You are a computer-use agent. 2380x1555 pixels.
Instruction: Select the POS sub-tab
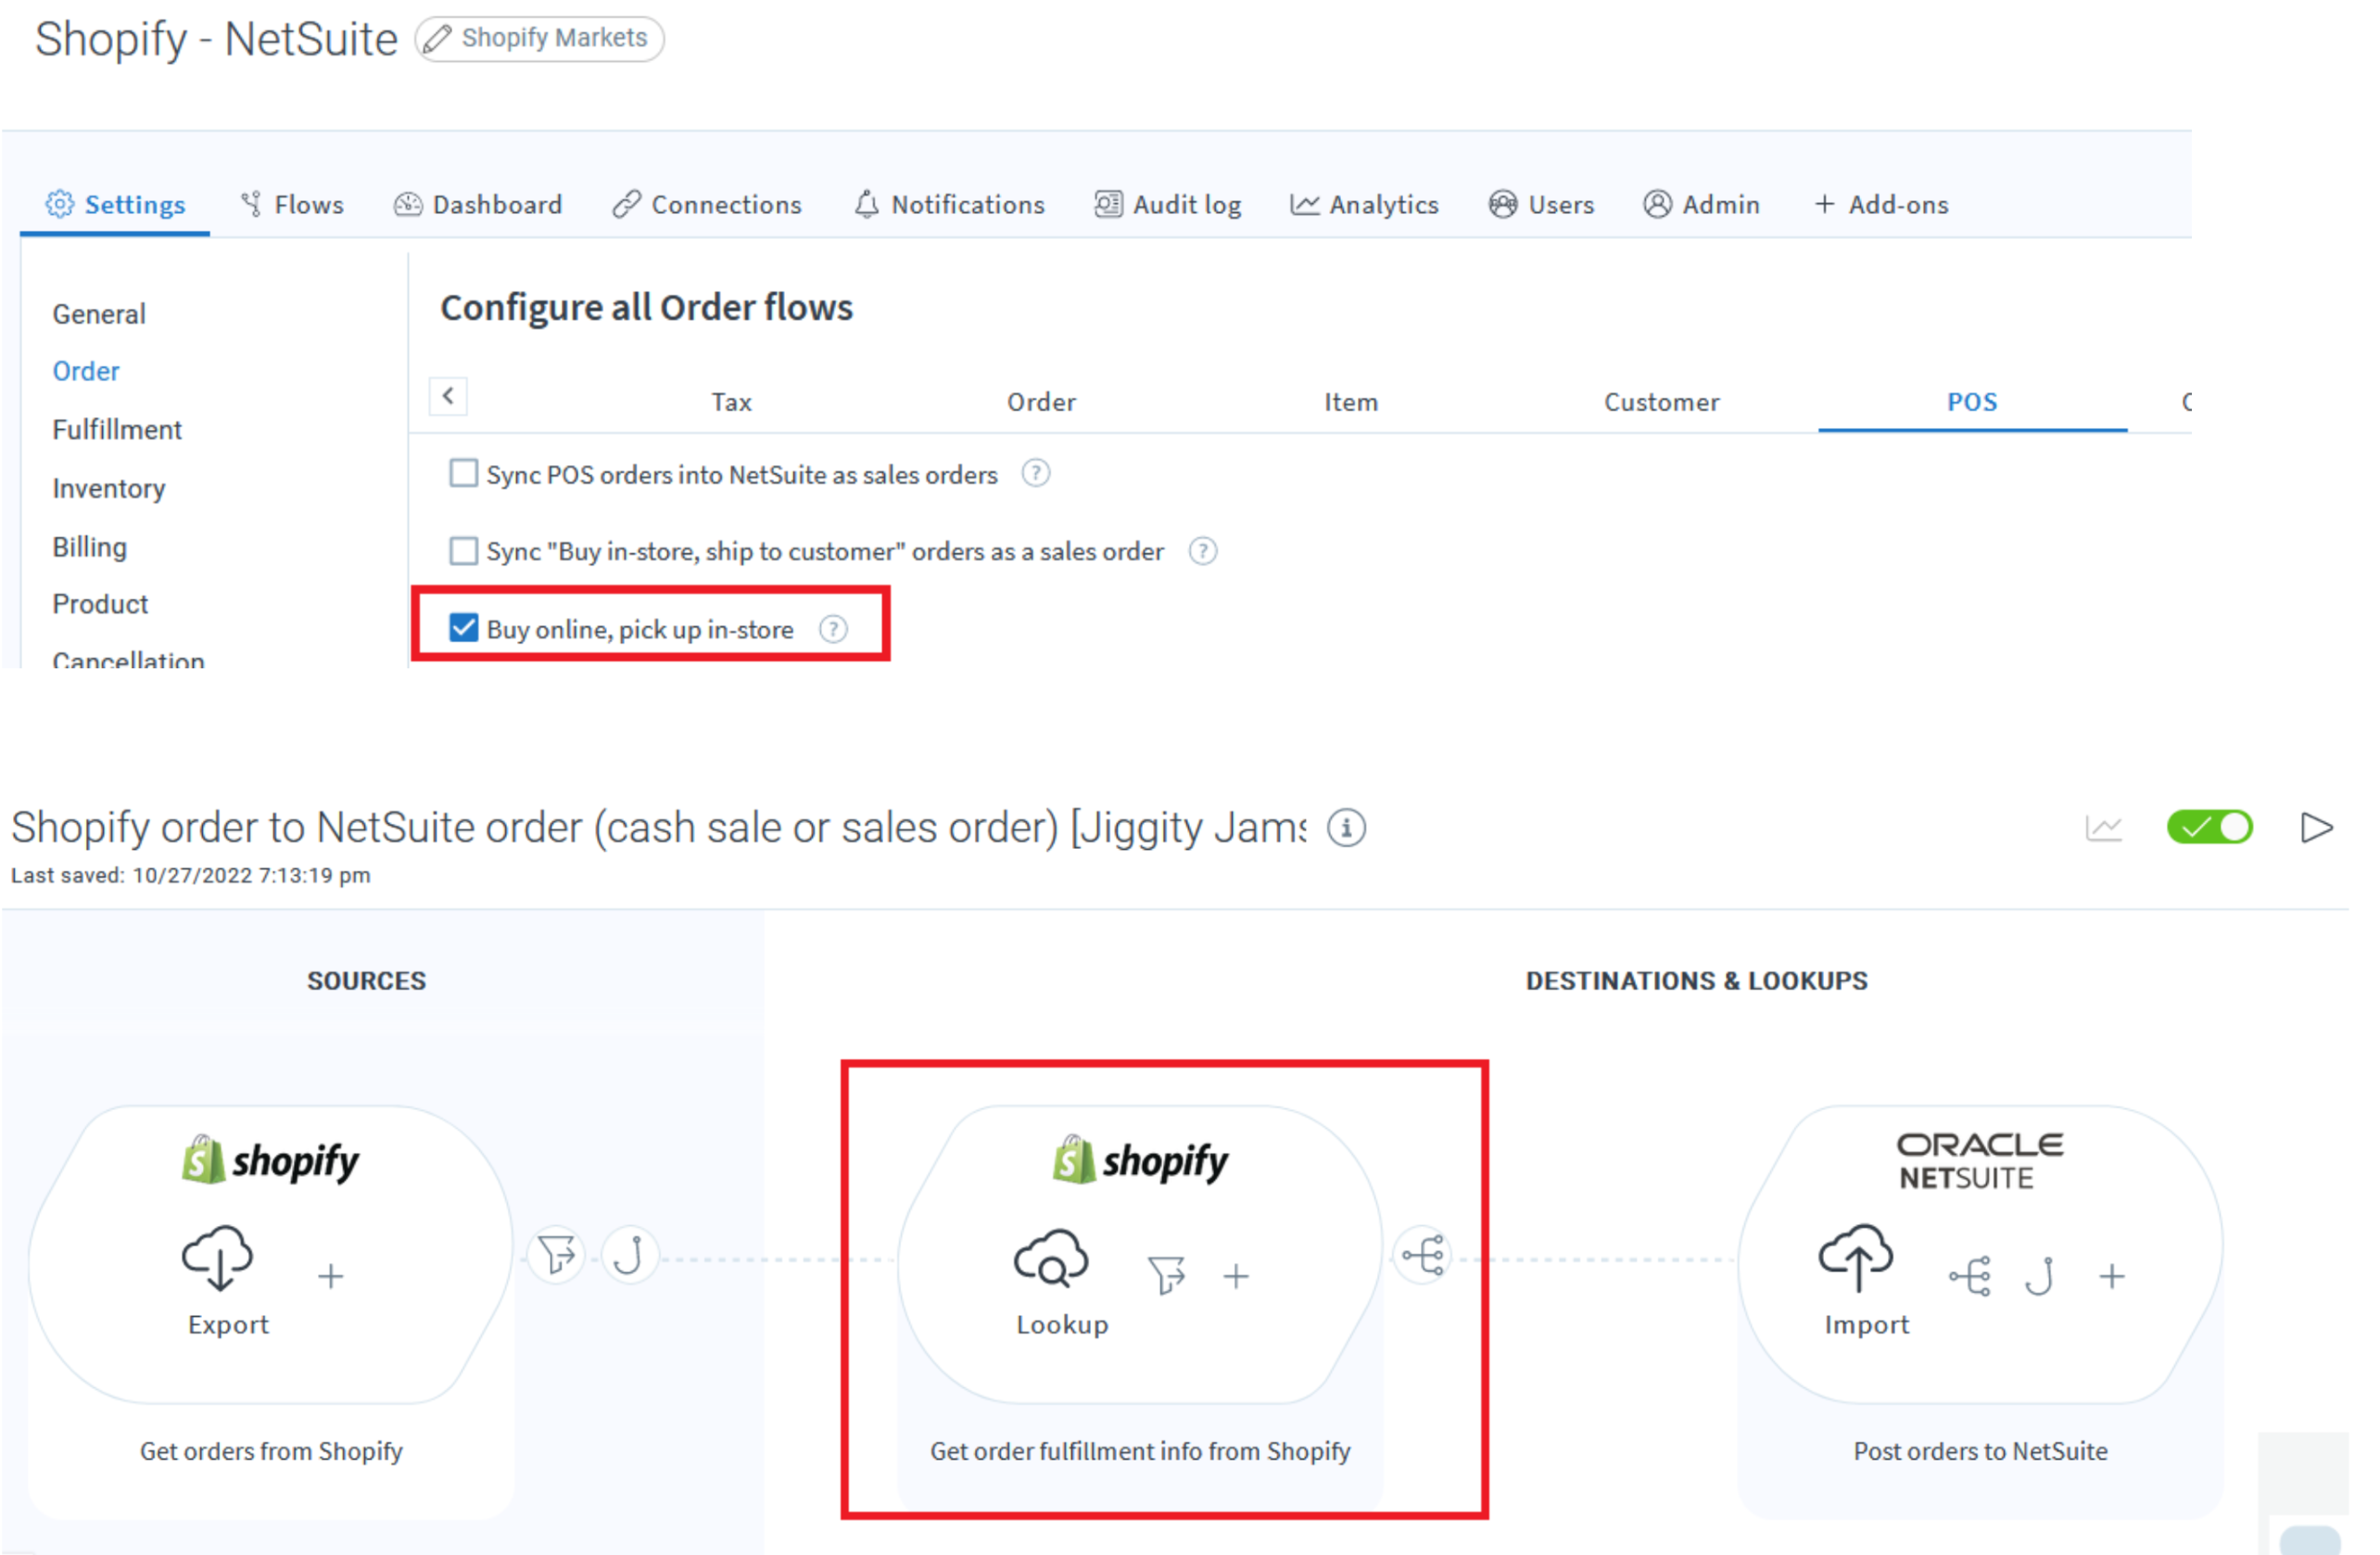click(1973, 403)
